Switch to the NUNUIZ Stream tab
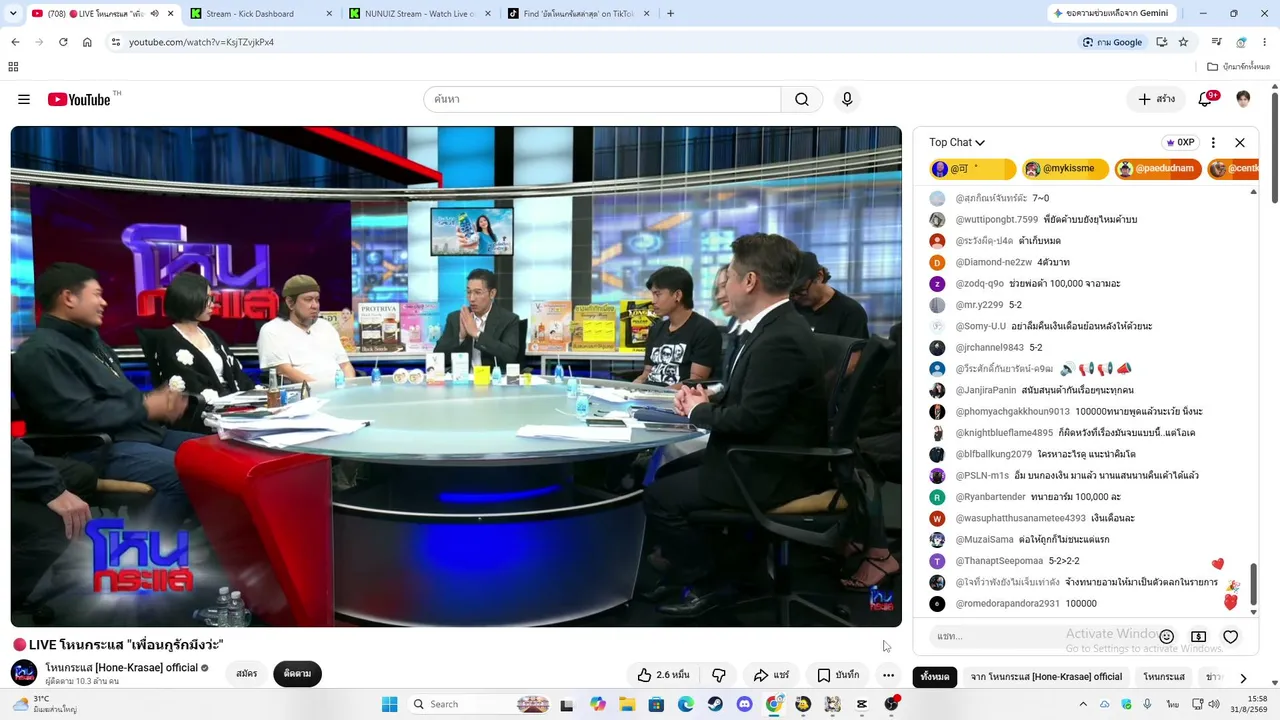1280x720 pixels. (420, 14)
